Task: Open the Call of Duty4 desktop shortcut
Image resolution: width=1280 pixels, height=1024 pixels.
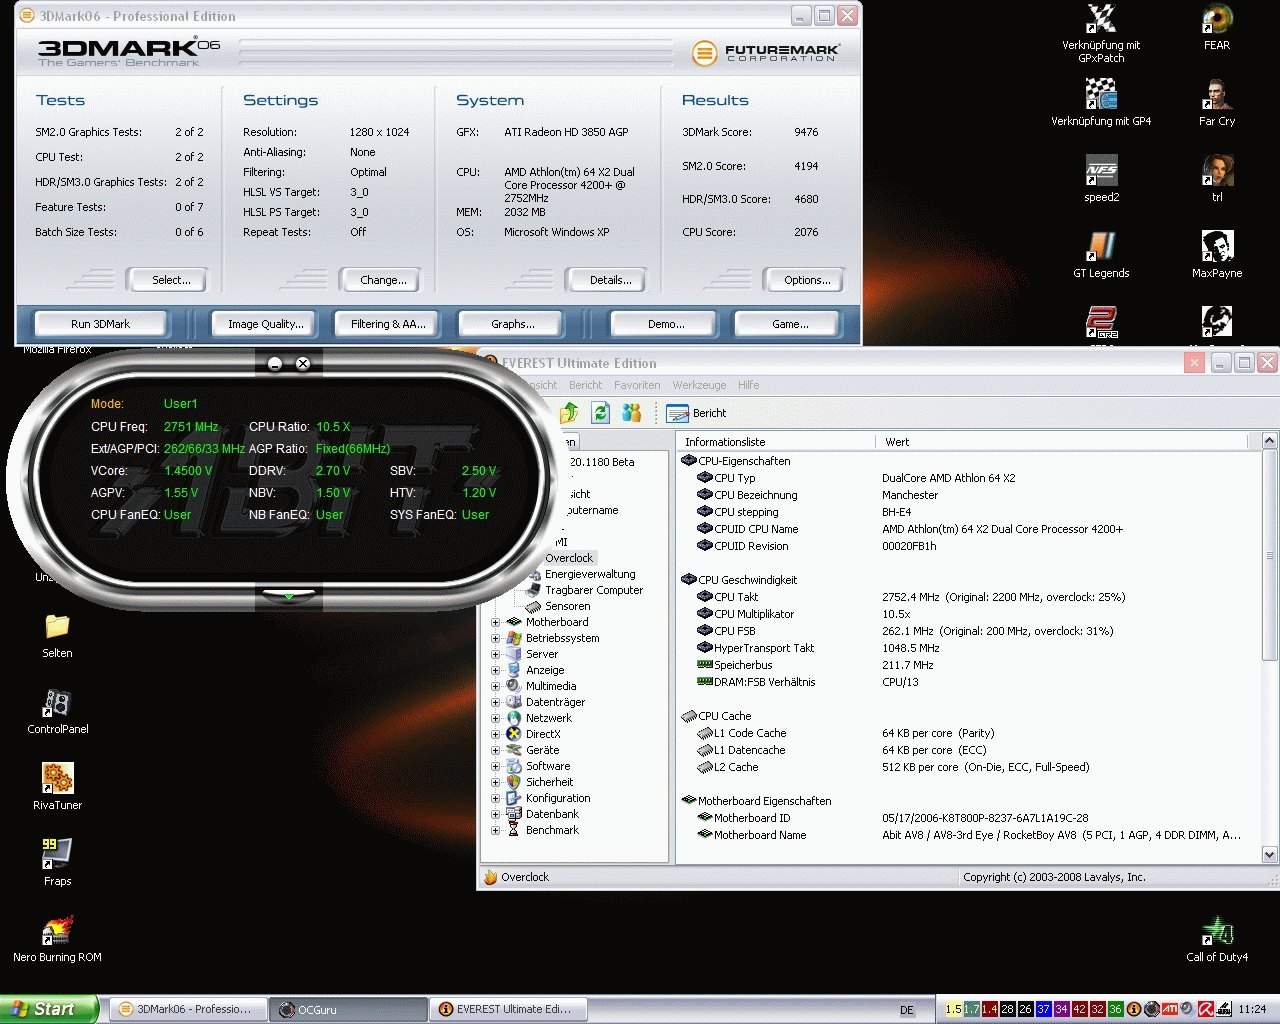Action: point(1217,939)
